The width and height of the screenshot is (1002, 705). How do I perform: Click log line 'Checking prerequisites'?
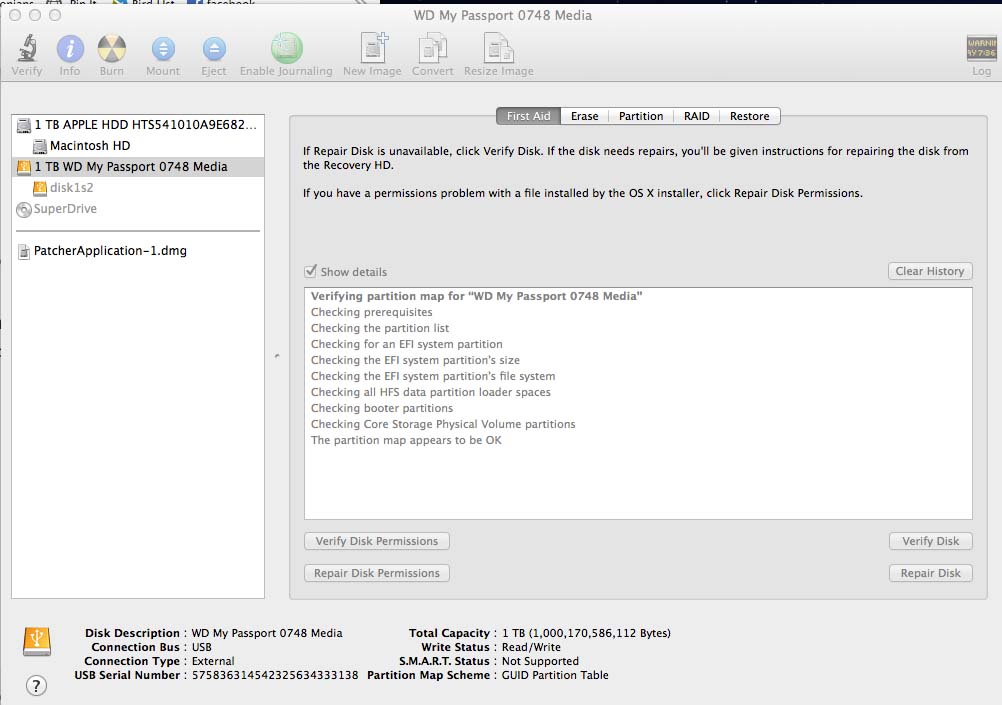click(x=372, y=312)
